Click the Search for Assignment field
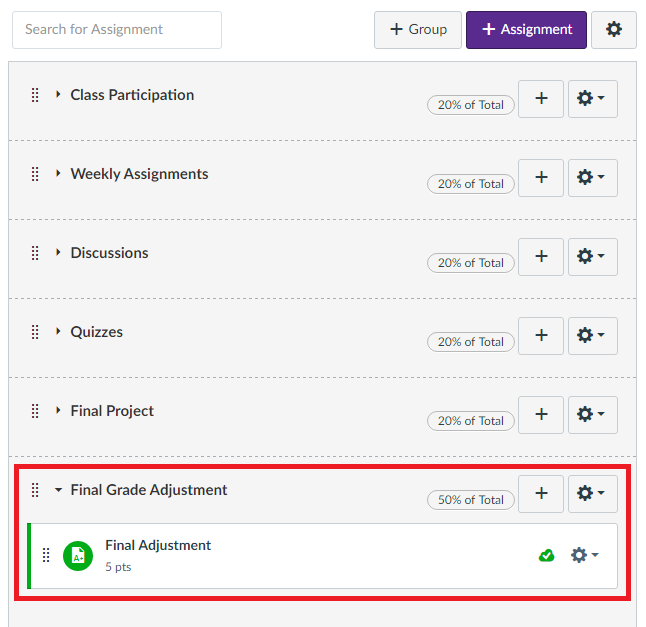This screenshot has height=627, width=646. click(117, 30)
